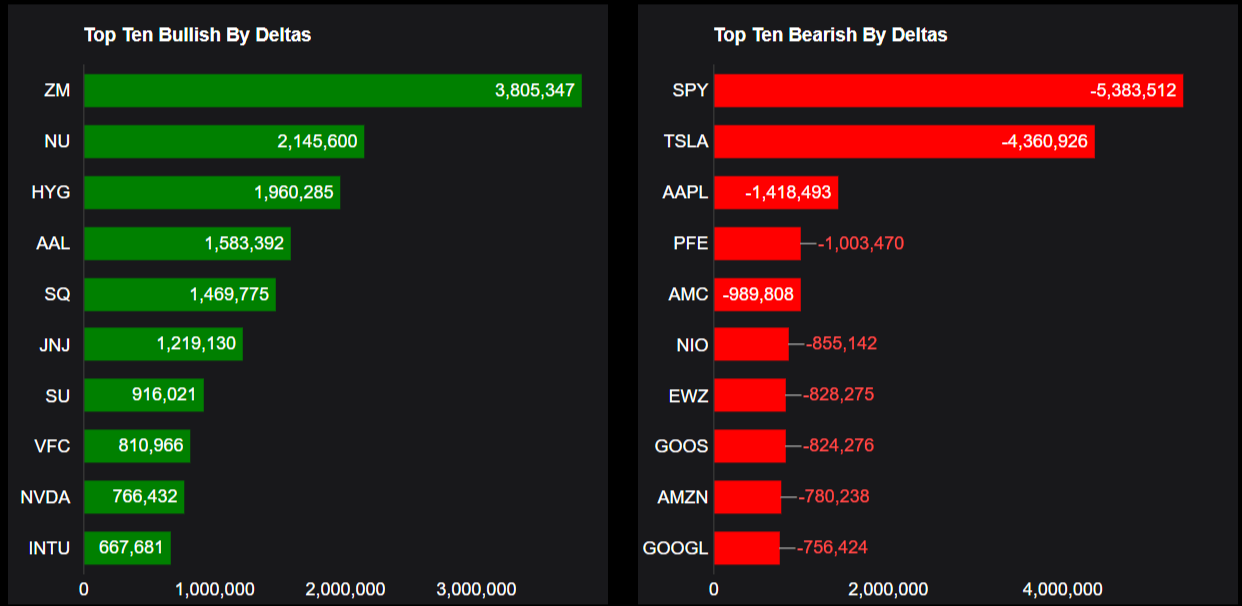Click the "Top Ten Bullish By Deltas" title

point(197,35)
